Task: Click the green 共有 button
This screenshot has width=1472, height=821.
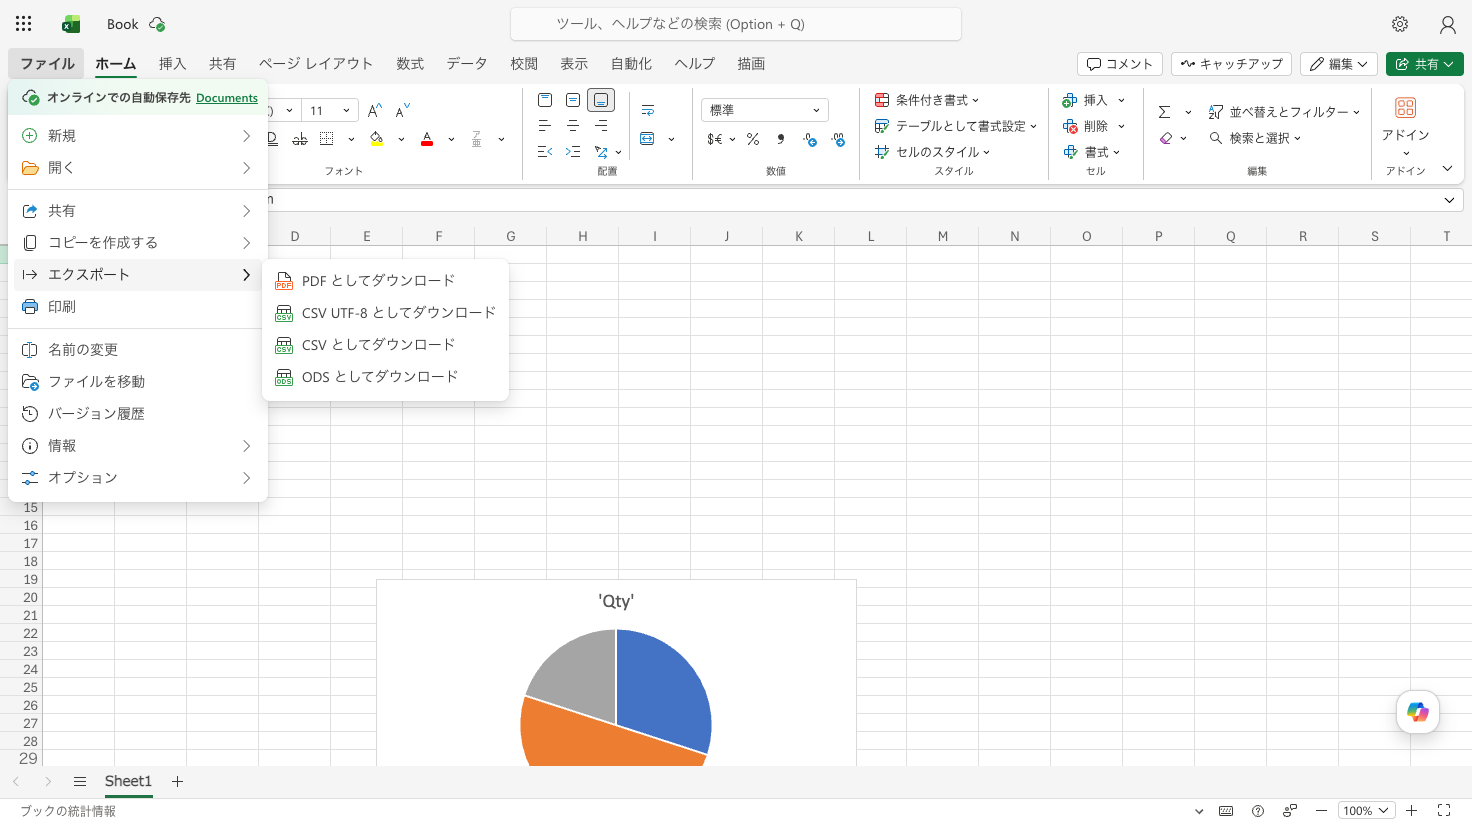Action: (x=1425, y=64)
